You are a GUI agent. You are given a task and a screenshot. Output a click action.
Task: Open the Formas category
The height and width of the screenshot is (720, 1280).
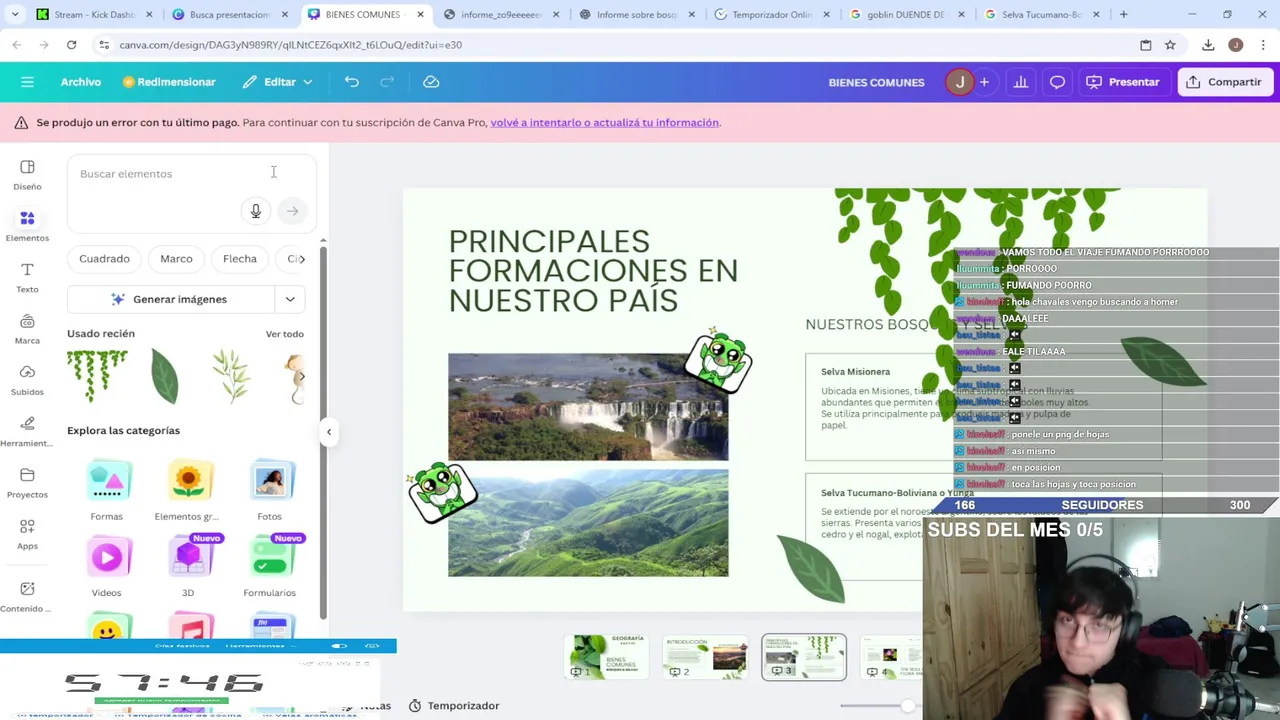[107, 489]
